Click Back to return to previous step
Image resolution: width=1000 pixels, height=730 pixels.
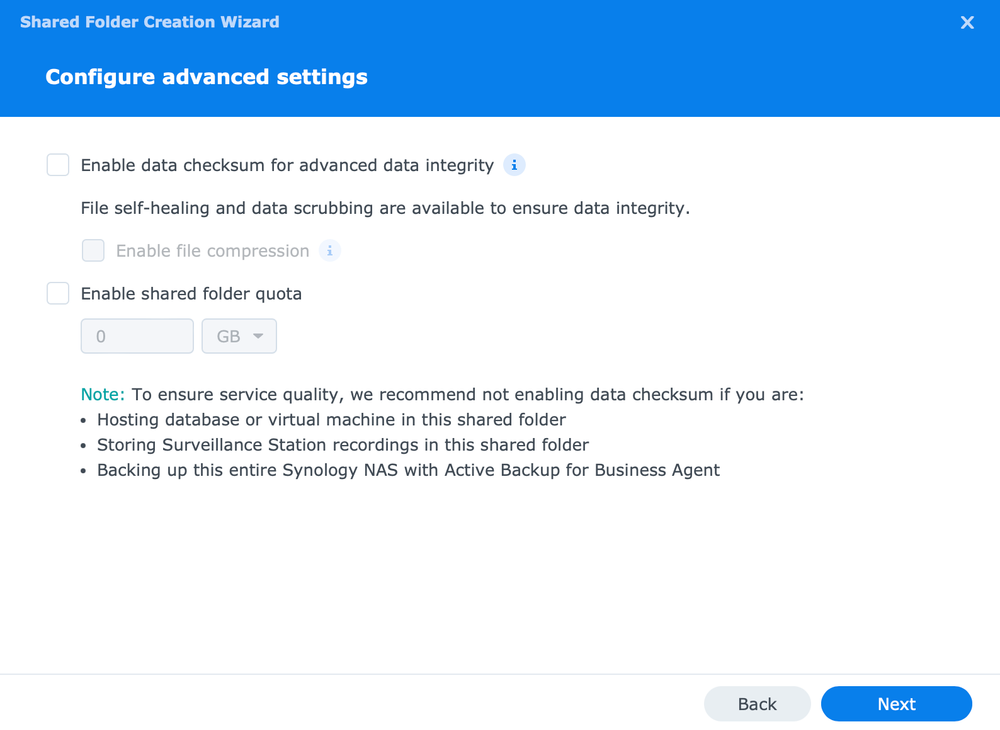757,704
